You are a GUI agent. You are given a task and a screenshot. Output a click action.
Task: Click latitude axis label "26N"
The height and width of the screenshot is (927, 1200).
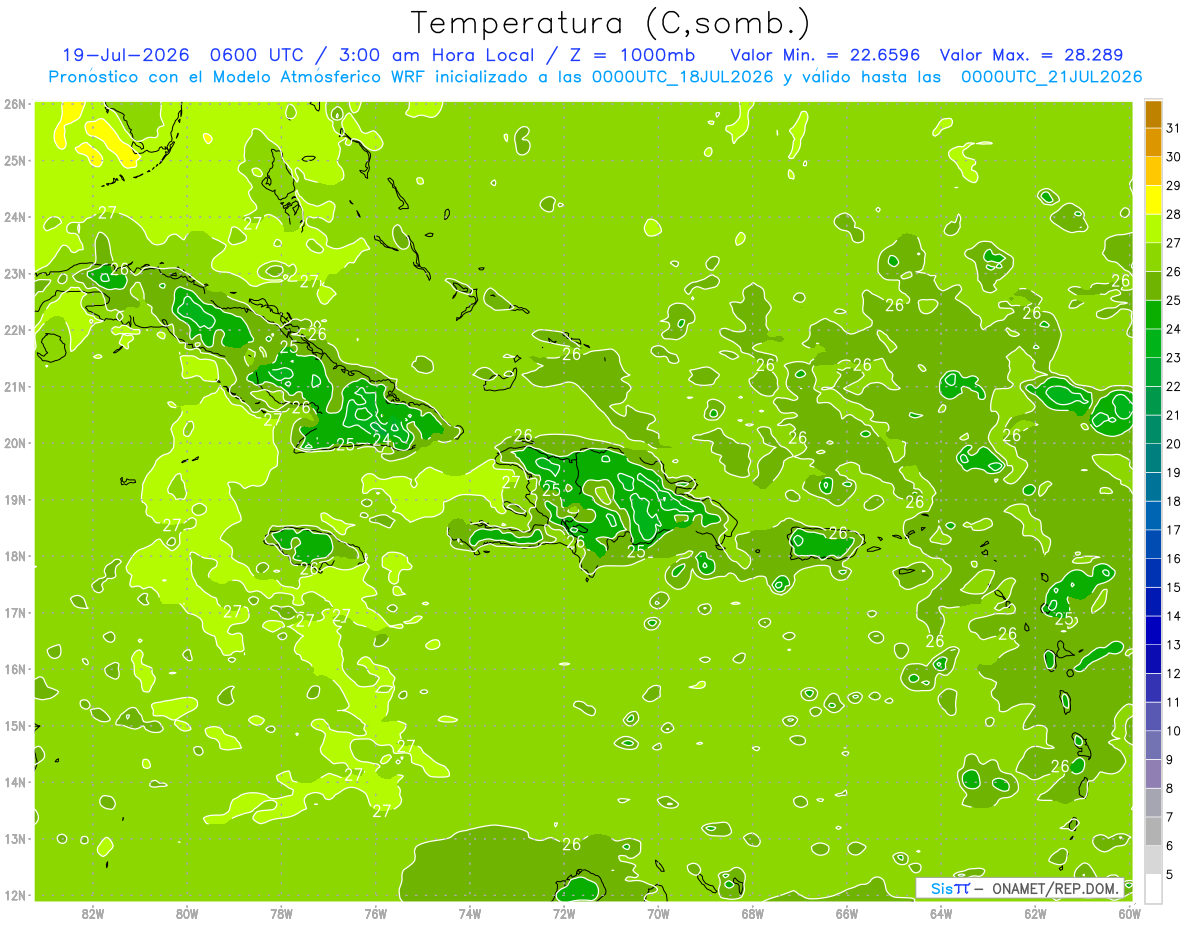point(15,104)
